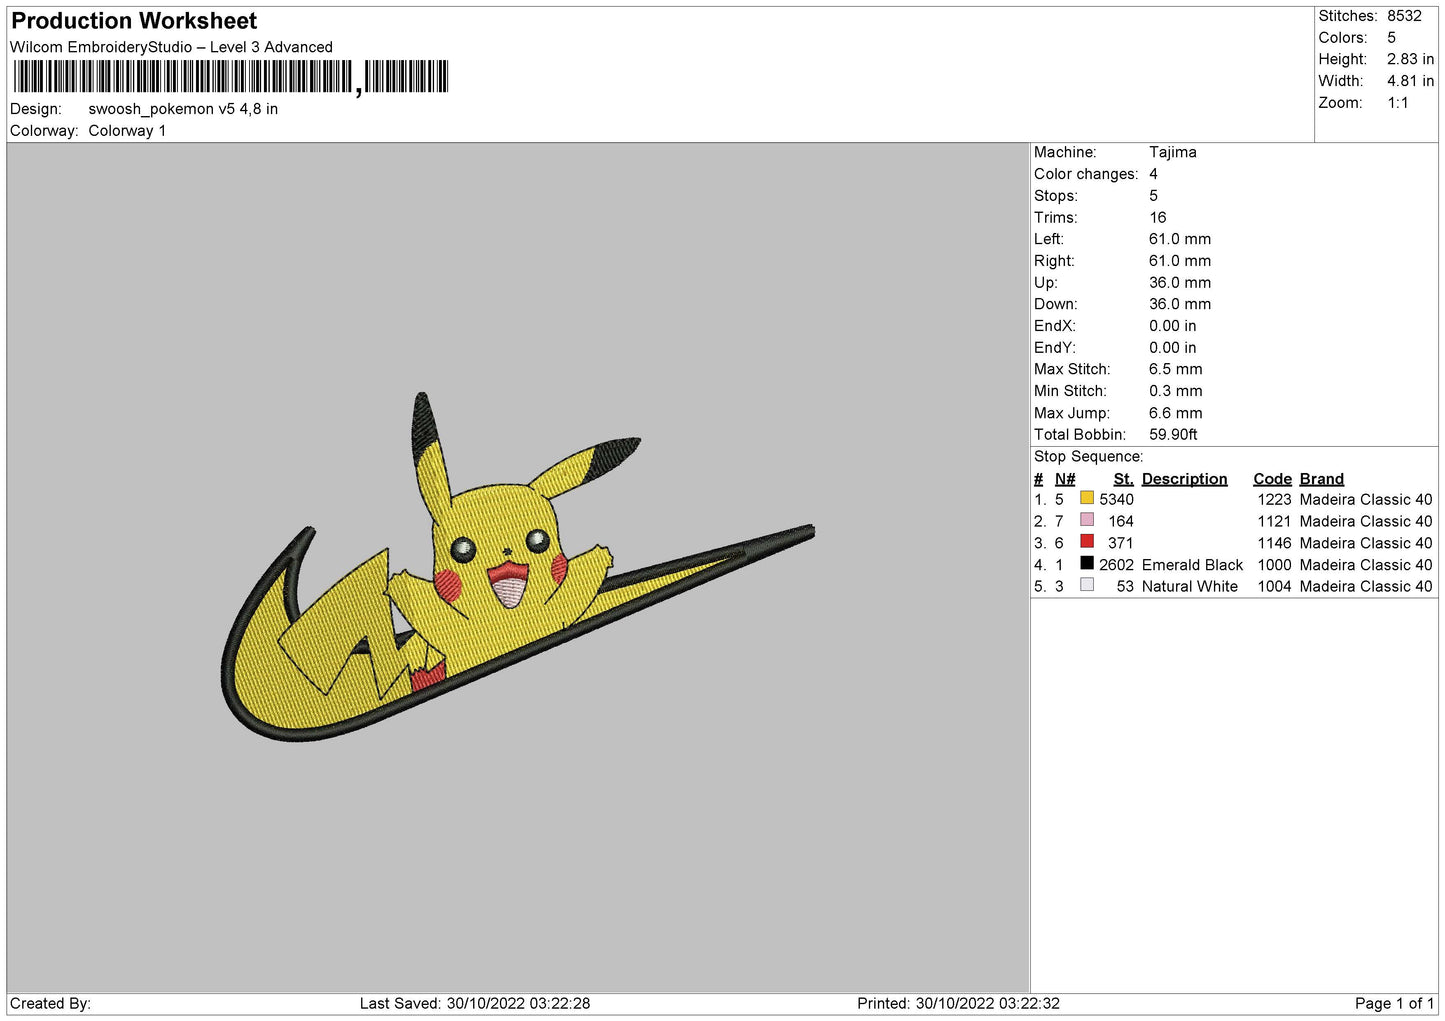Click the Code column header
The image size is (1445, 1021).
1272,479
